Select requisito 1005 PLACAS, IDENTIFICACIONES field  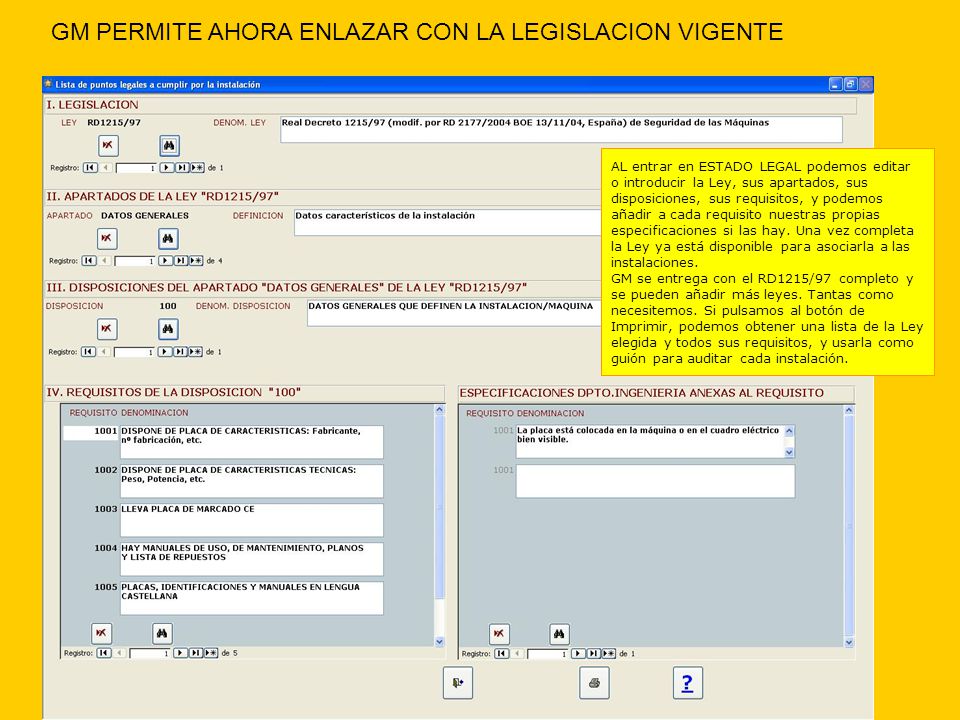tap(252, 598)
